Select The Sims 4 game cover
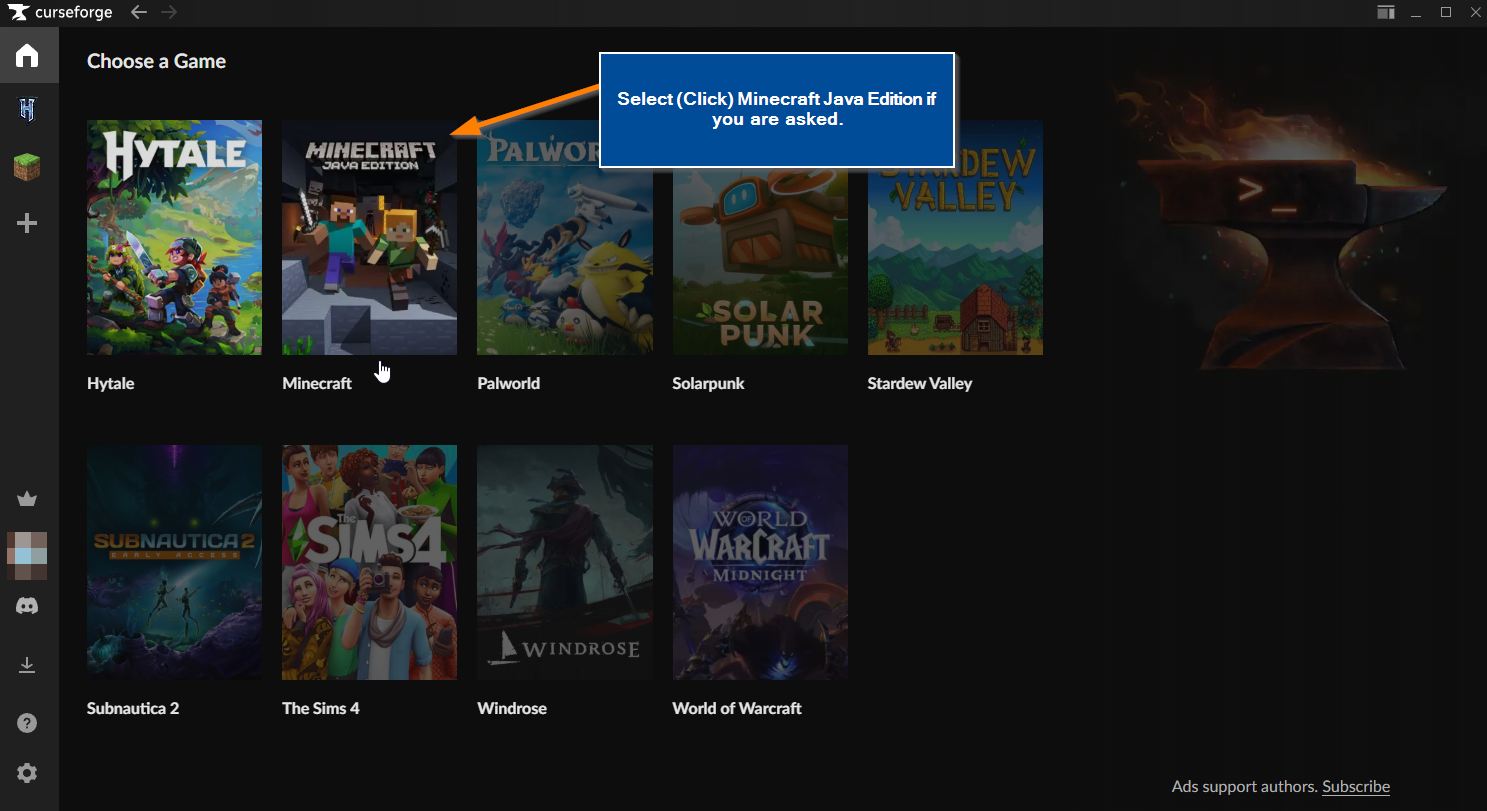Image resolution: width=1487 pixels, height=811 pixels. coord(369,562)
